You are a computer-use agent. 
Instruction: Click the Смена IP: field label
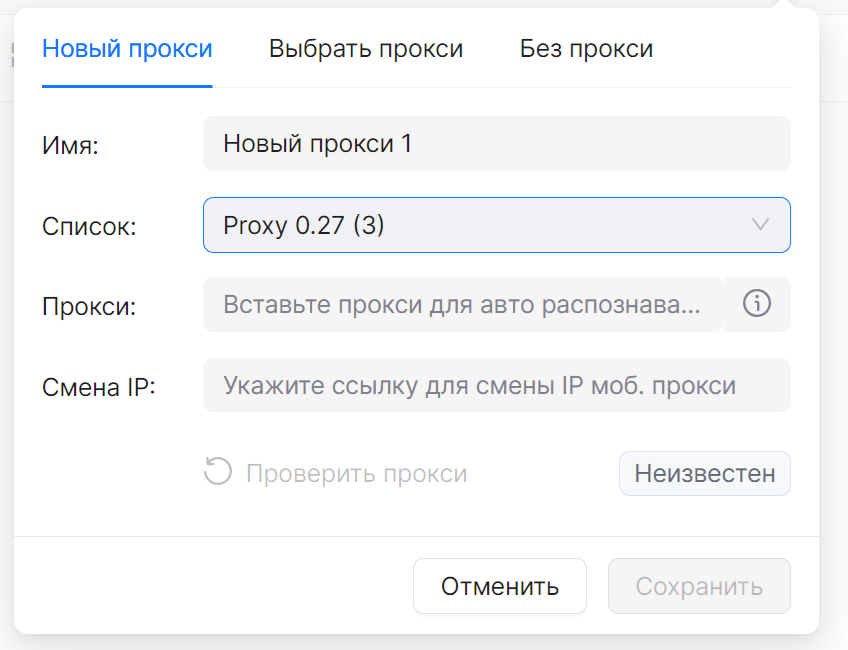coord(99,386)
